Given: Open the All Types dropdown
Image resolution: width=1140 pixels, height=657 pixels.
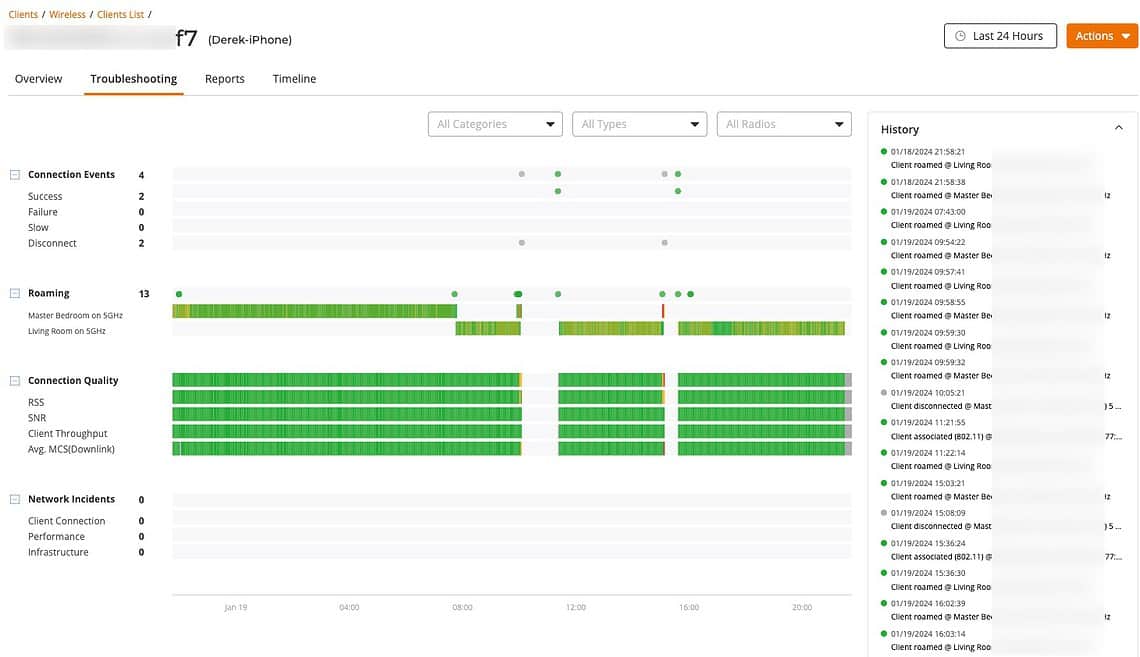Looking at the screenshot, I should point(639,124).
